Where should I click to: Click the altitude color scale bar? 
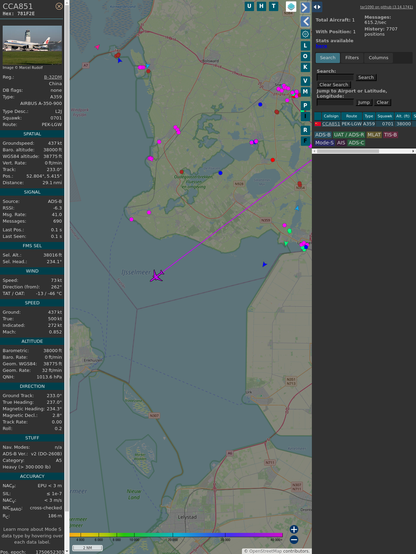[176, 535]
